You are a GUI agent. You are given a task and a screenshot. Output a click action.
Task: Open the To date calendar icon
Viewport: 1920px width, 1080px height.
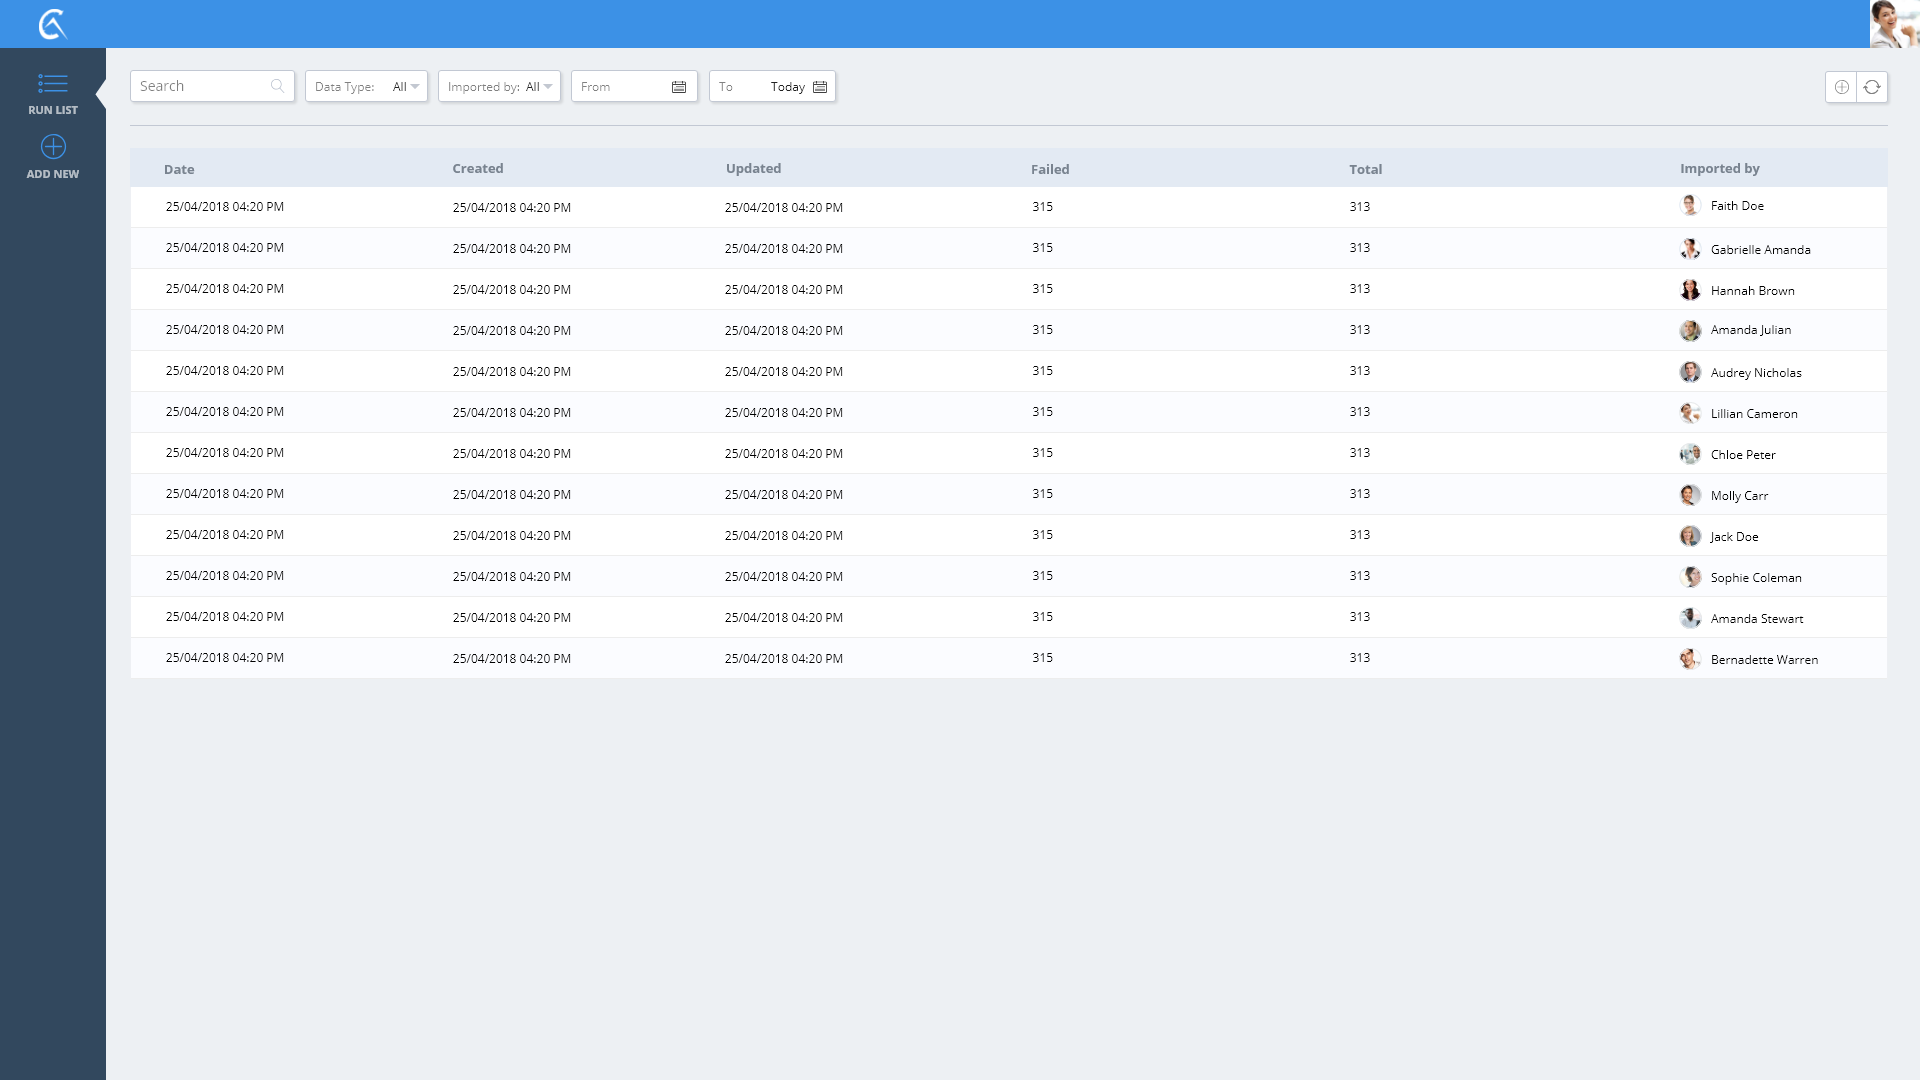820,87
